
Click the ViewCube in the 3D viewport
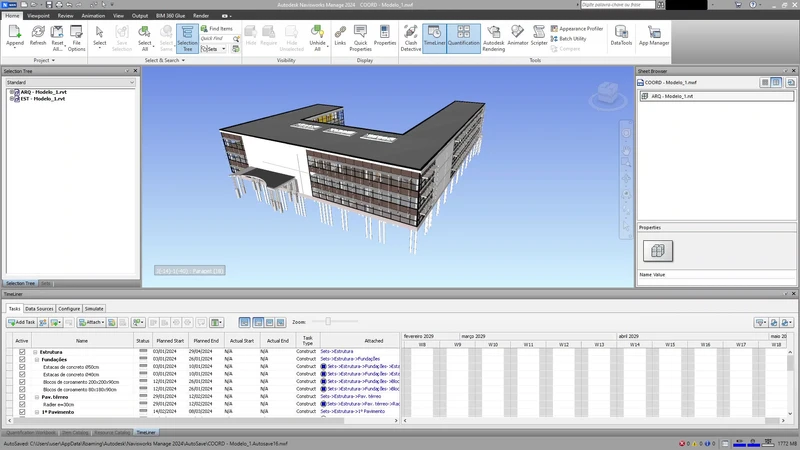pos(608,95)
